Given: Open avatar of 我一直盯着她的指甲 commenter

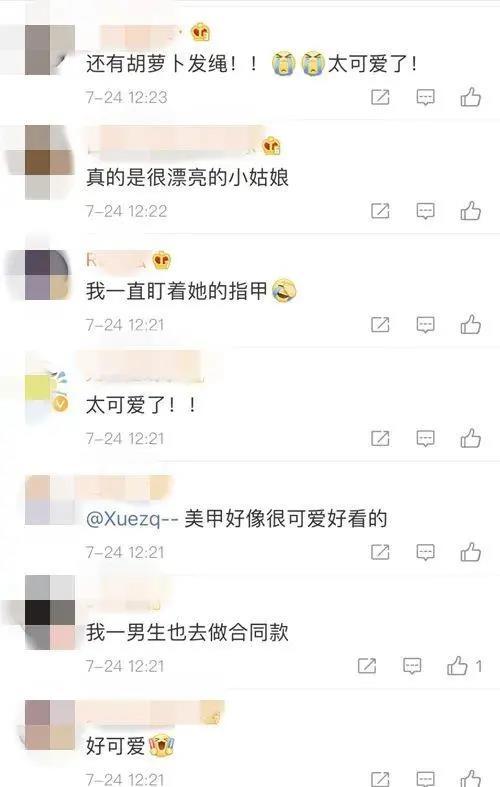Looking at the screenshot, I should pyautogui.click(x=50, y=275).
